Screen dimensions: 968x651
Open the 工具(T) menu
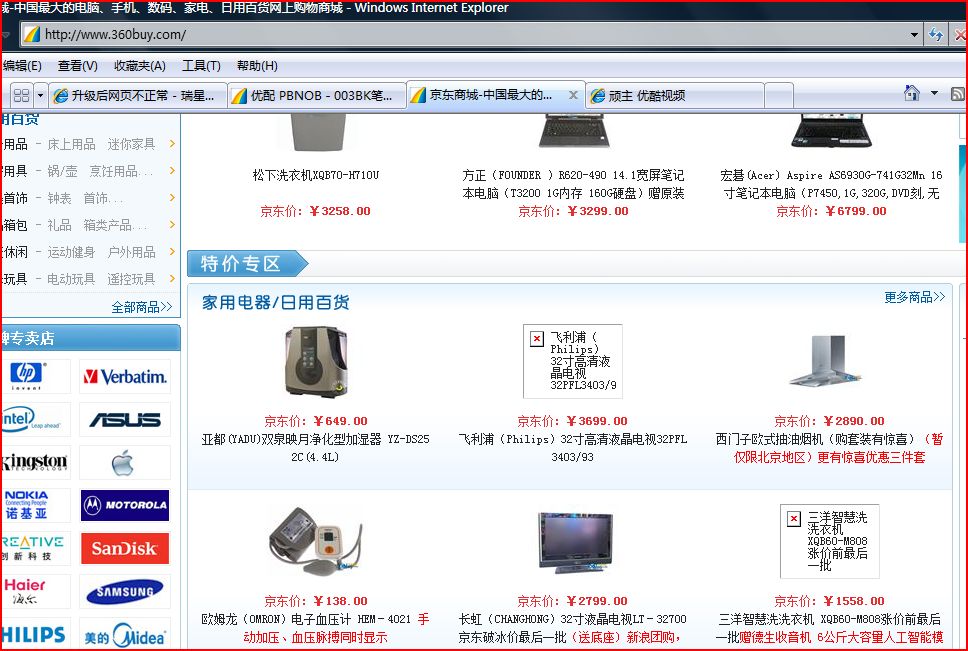[x=201, y=65]
